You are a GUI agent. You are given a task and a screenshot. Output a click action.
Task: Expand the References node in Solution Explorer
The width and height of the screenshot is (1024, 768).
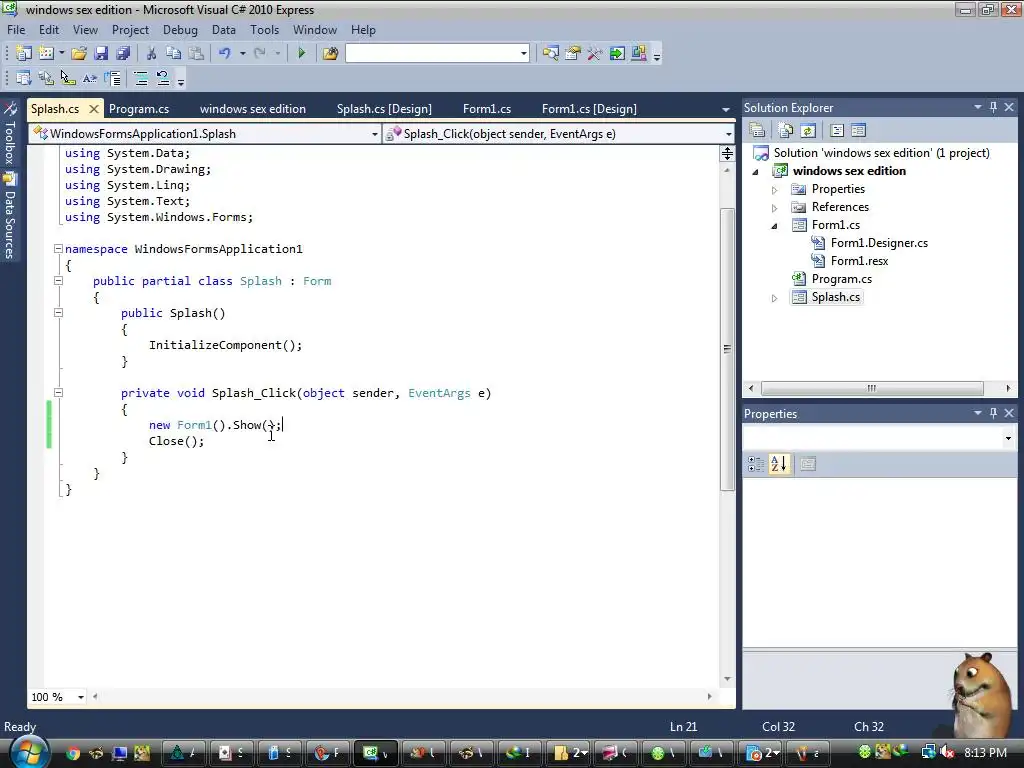775,208
